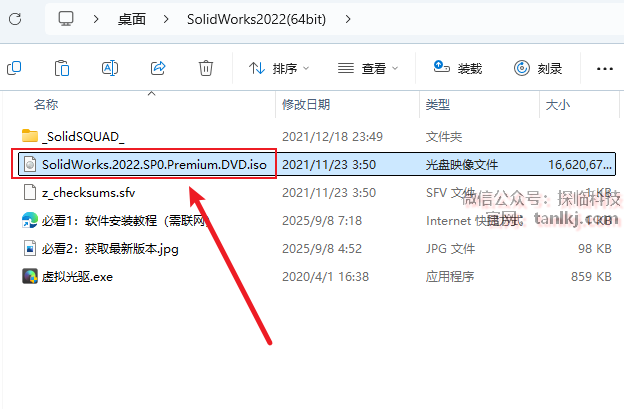The width and height of the screenshot is (624, 409).
Task: Click the Delete trash can icon
Action: 206,68
